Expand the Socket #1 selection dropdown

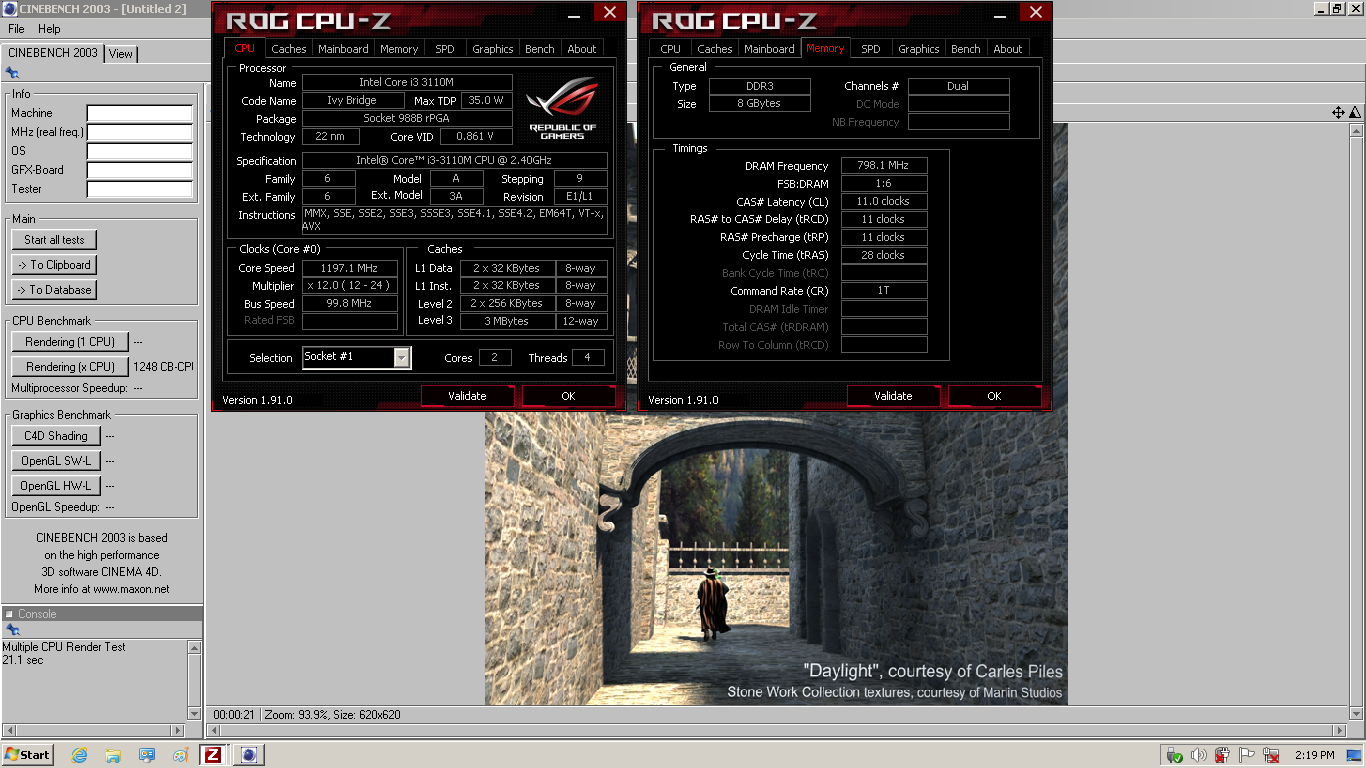[x=402, y=357]
